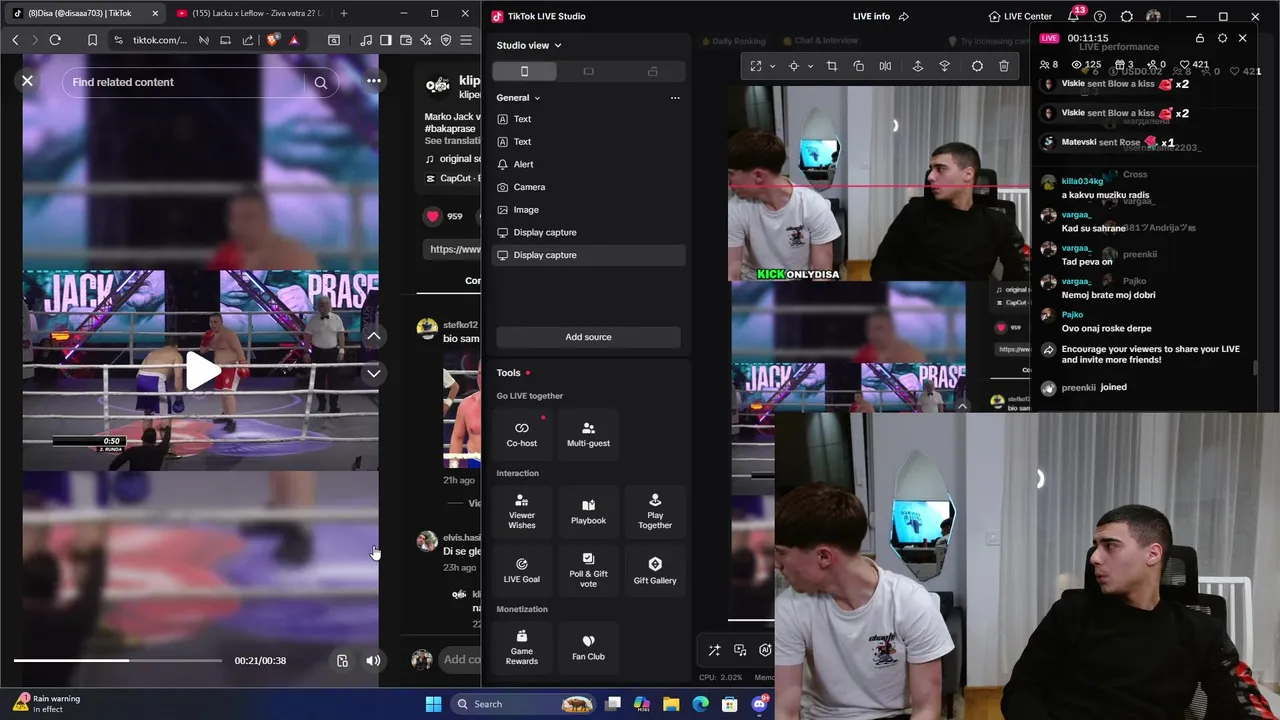1280x720 pixels.
Task: Seek on the TikTok video progress bar
Action: coord(118,660)
